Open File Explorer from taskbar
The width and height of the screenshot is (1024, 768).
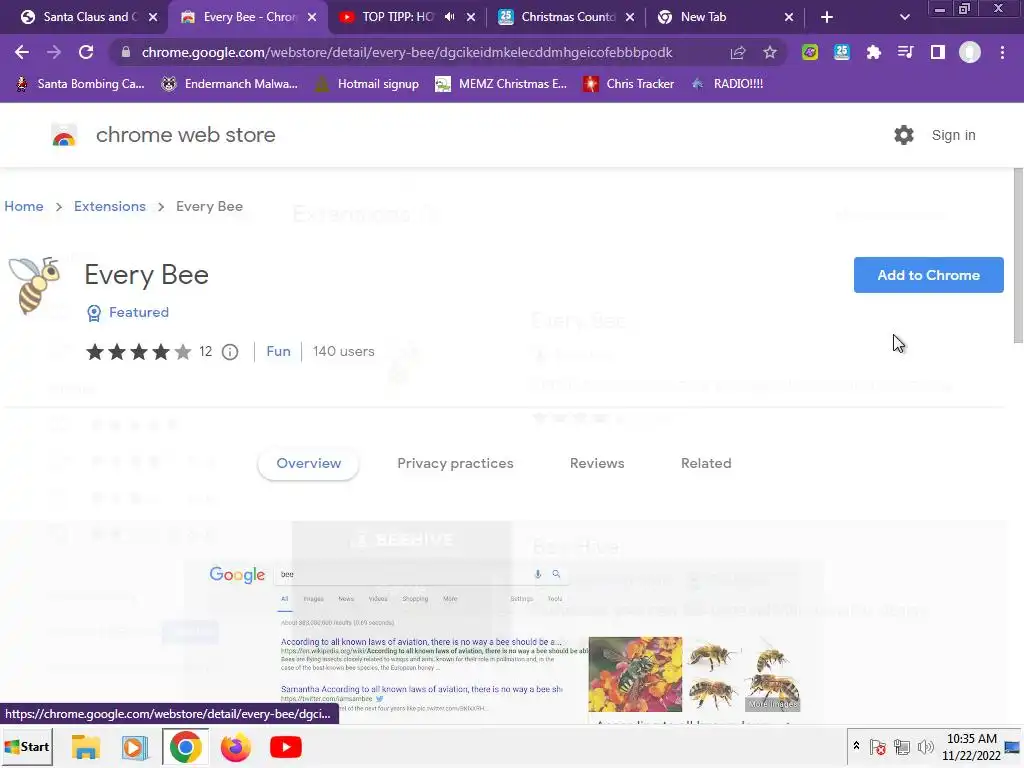point(86,747)
